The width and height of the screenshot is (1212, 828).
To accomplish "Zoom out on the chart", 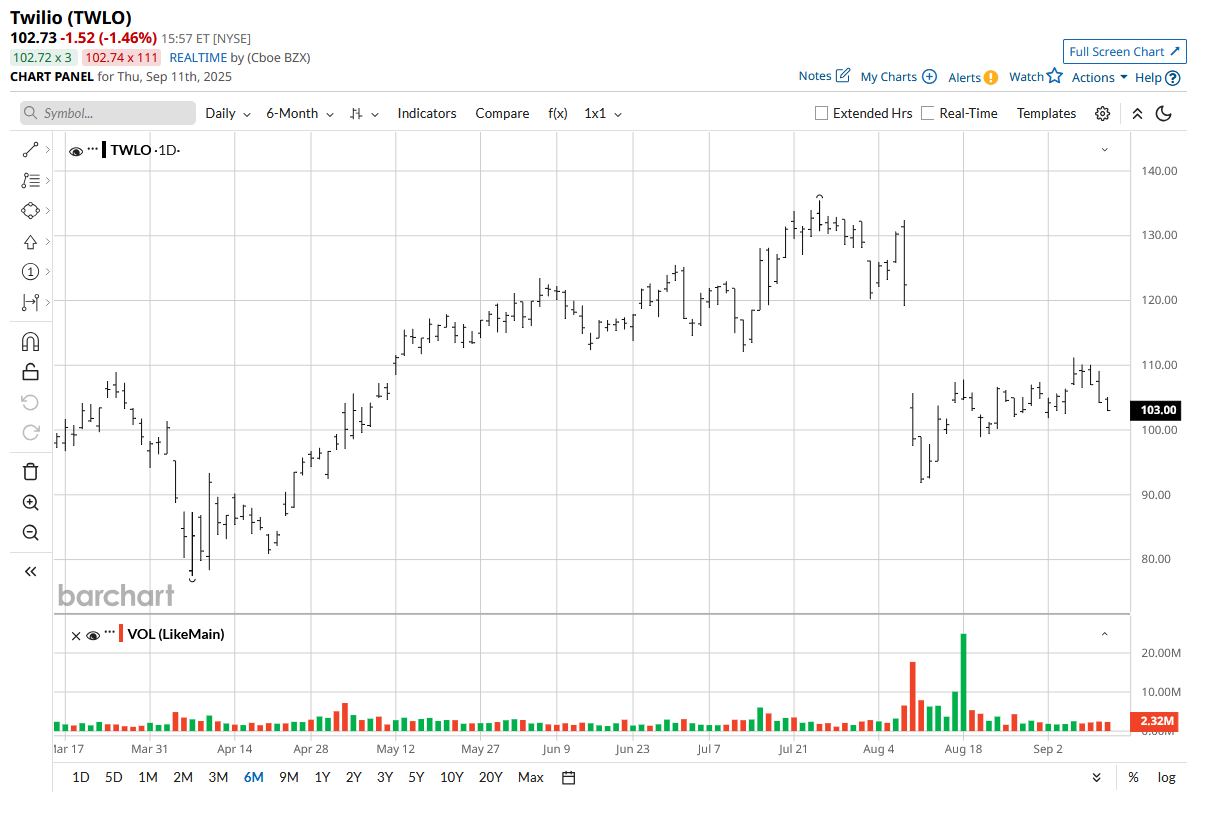I will pos(30,533).
